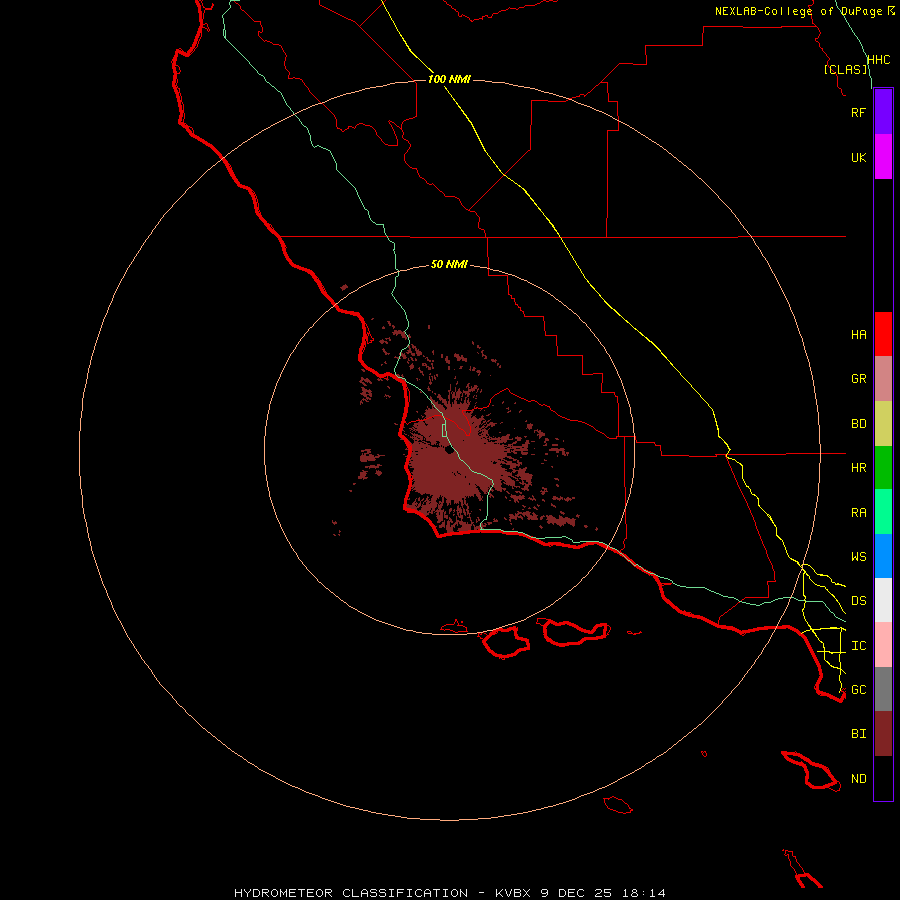Click the RA legend label
900x900 pixels.
(858, 513)
